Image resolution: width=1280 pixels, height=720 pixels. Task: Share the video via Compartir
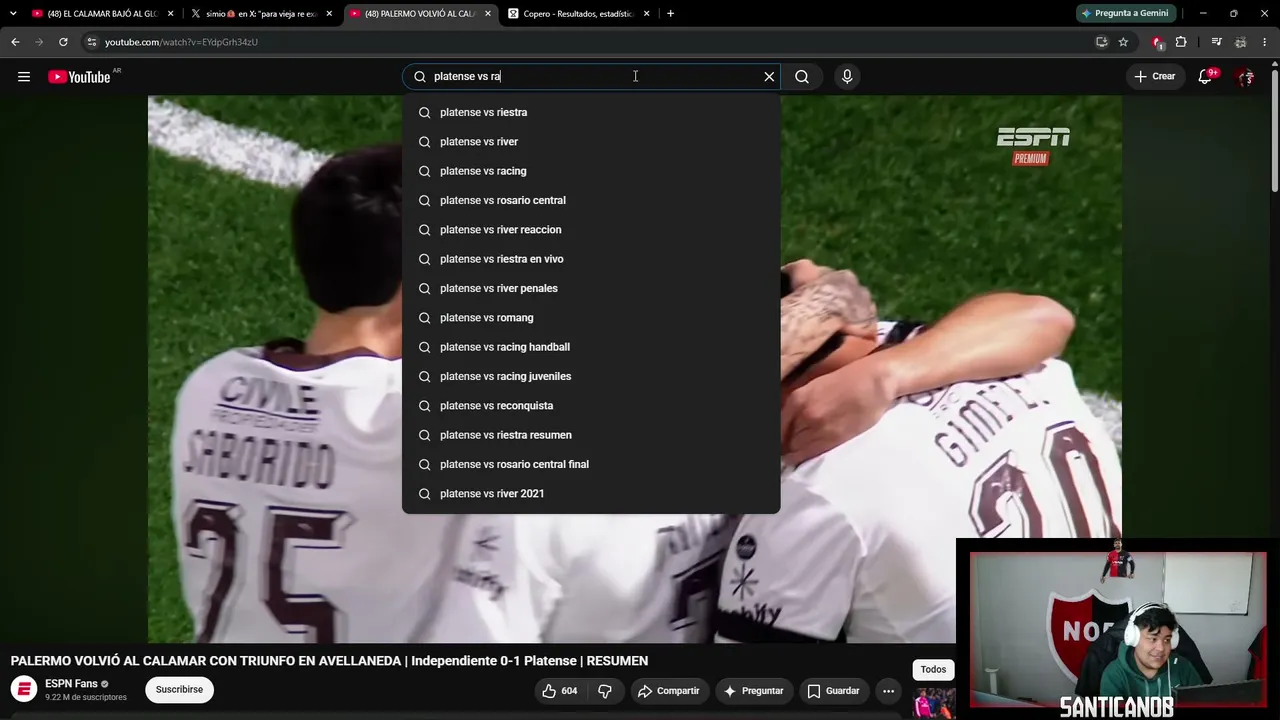click(x=668, y=690)
